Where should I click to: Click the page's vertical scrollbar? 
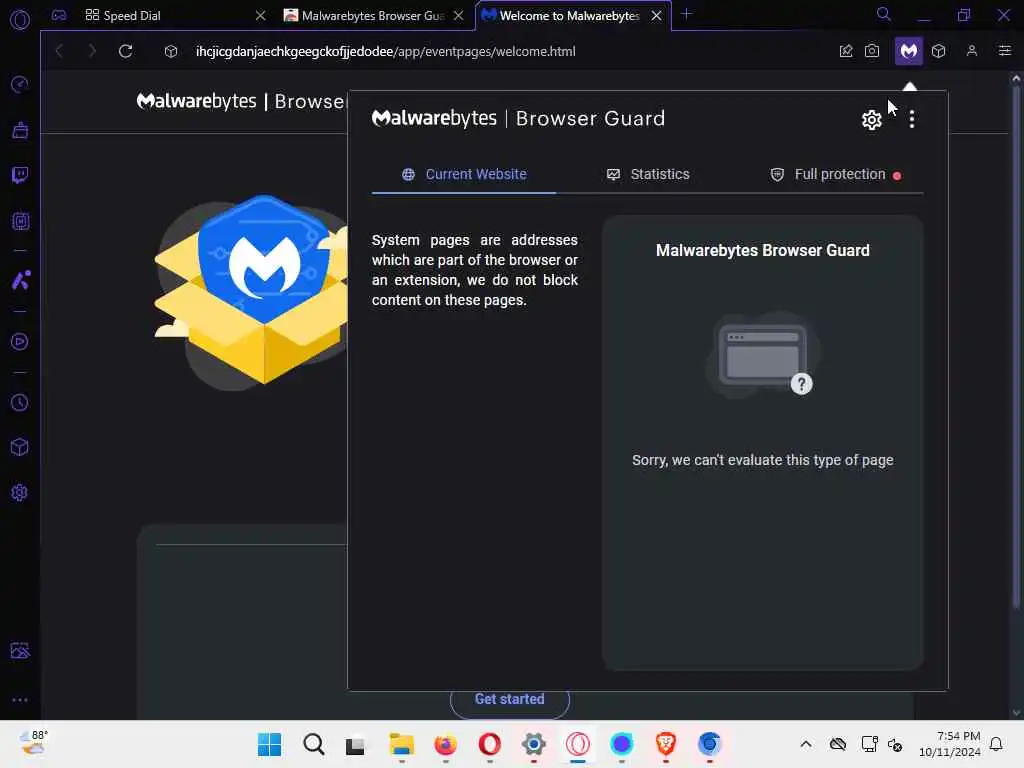click(1016, 346)
